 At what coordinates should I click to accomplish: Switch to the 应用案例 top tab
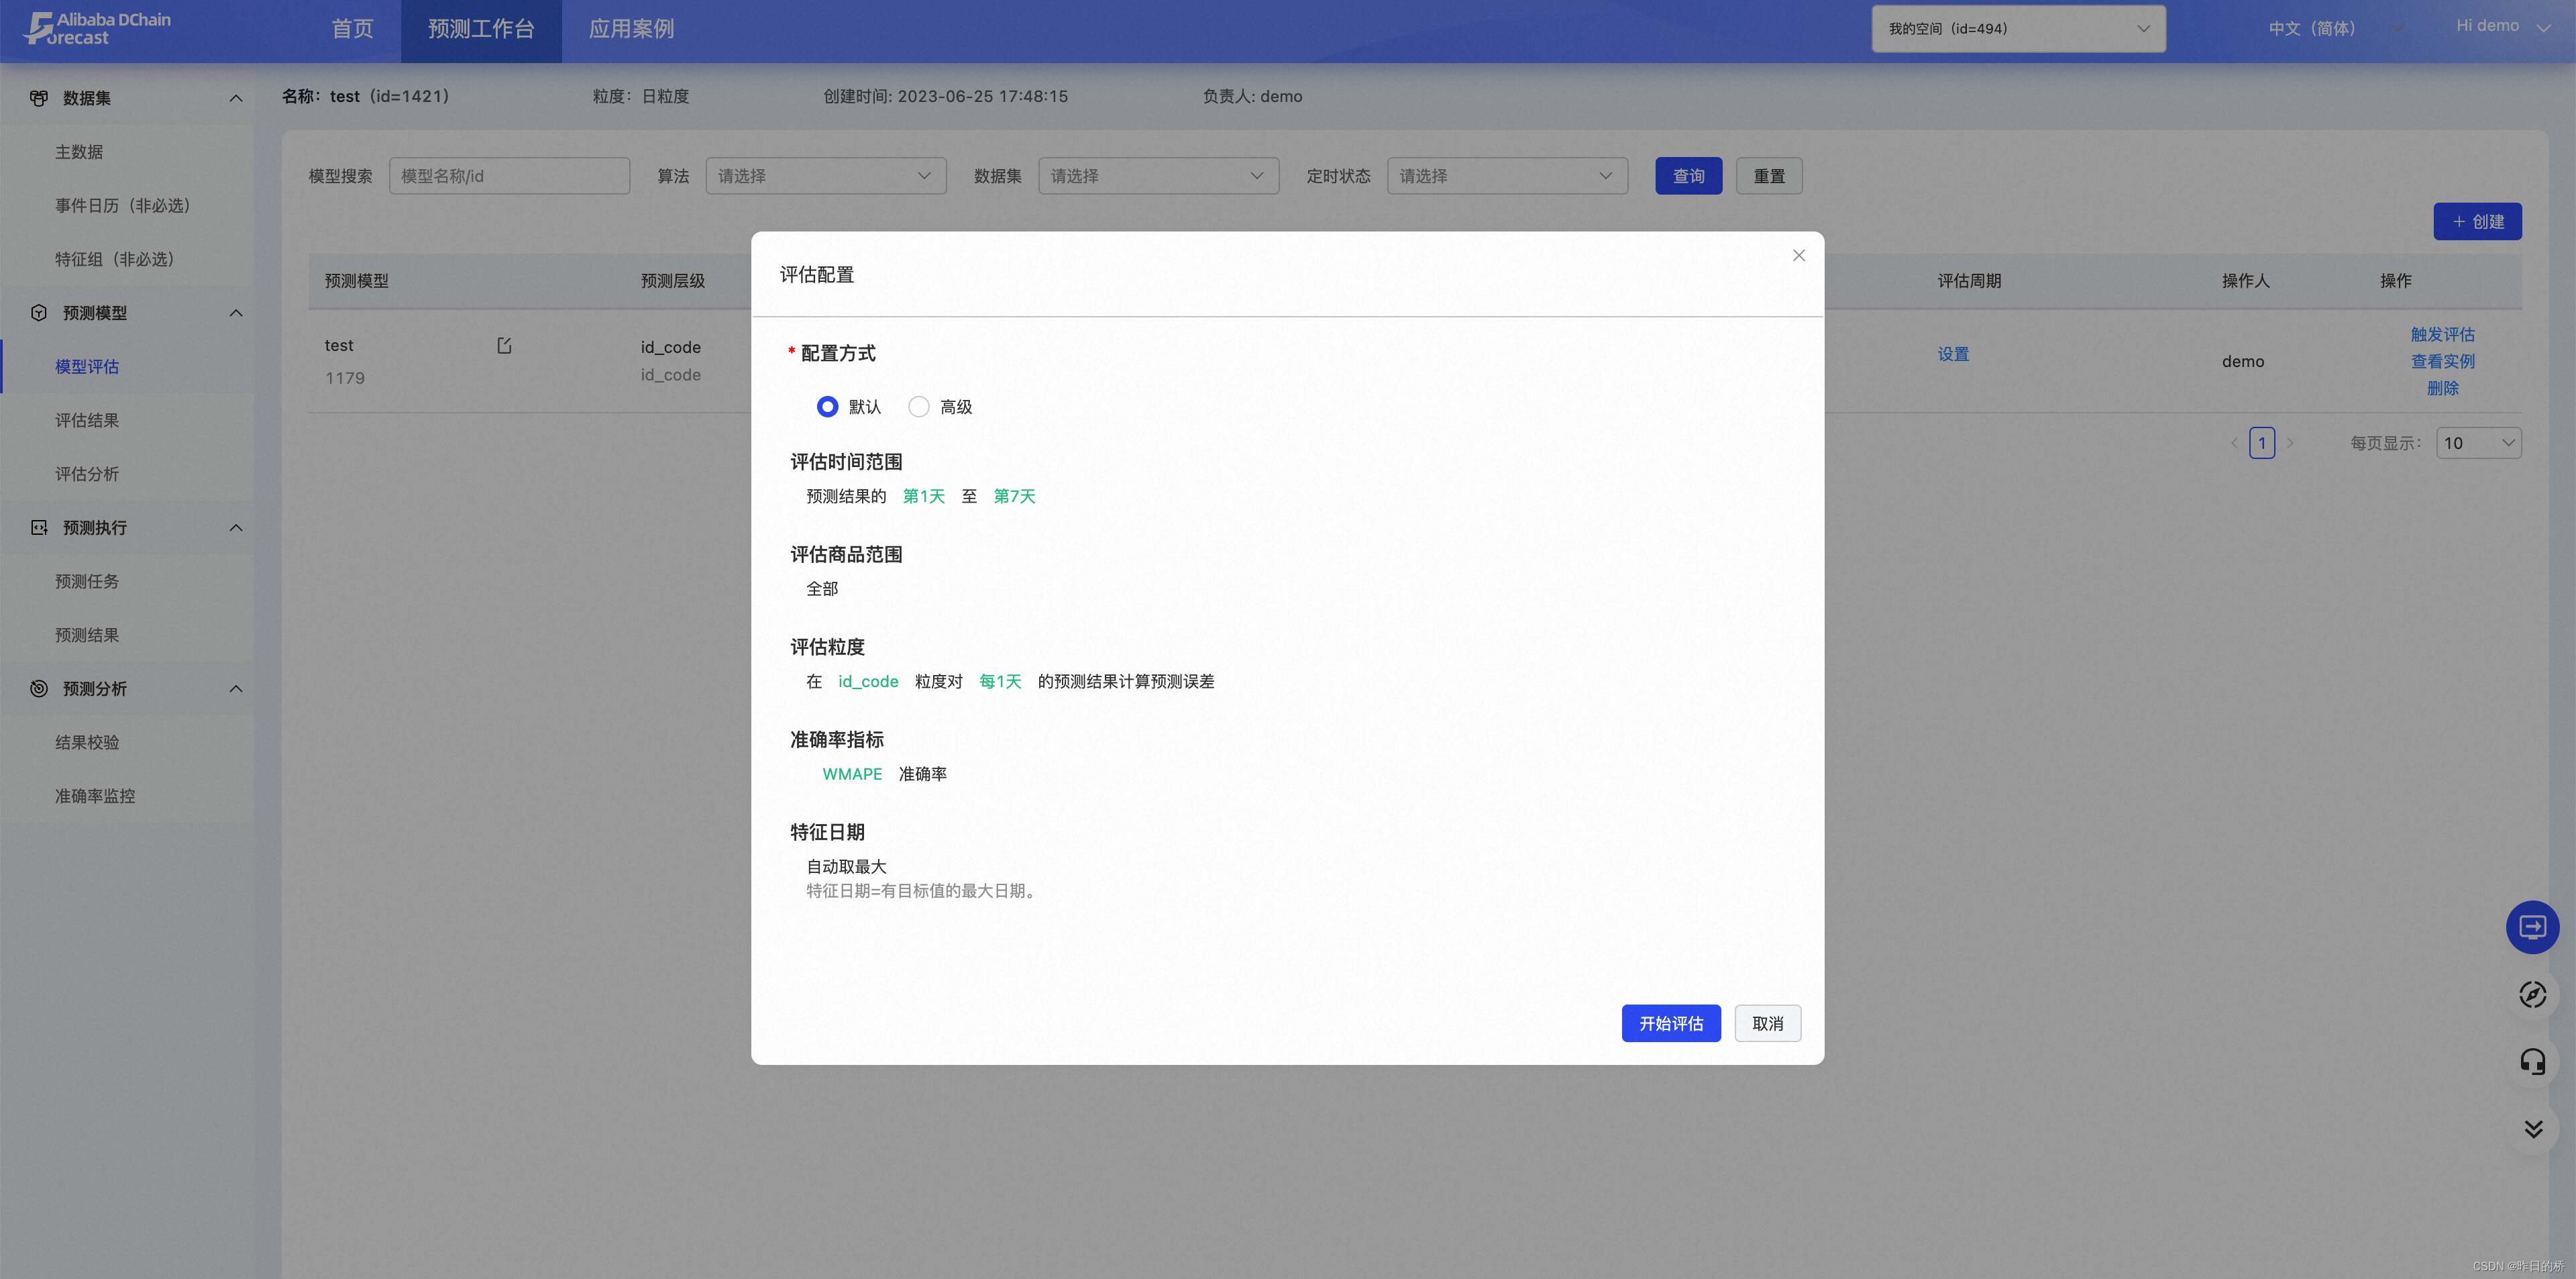pyautogui.click(x=631, y=29)
